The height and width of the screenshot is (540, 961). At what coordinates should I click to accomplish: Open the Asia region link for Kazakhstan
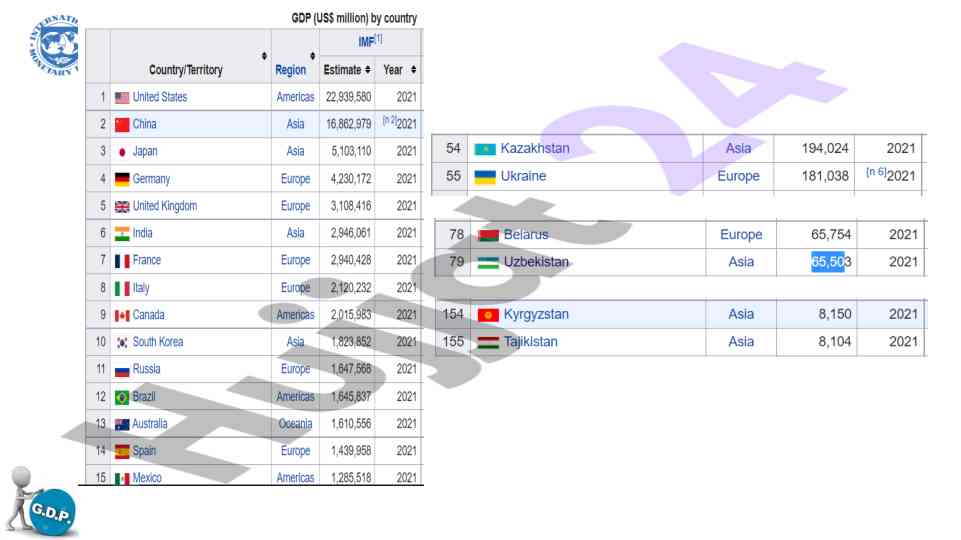pyautogui.click(x=739, y=148)
